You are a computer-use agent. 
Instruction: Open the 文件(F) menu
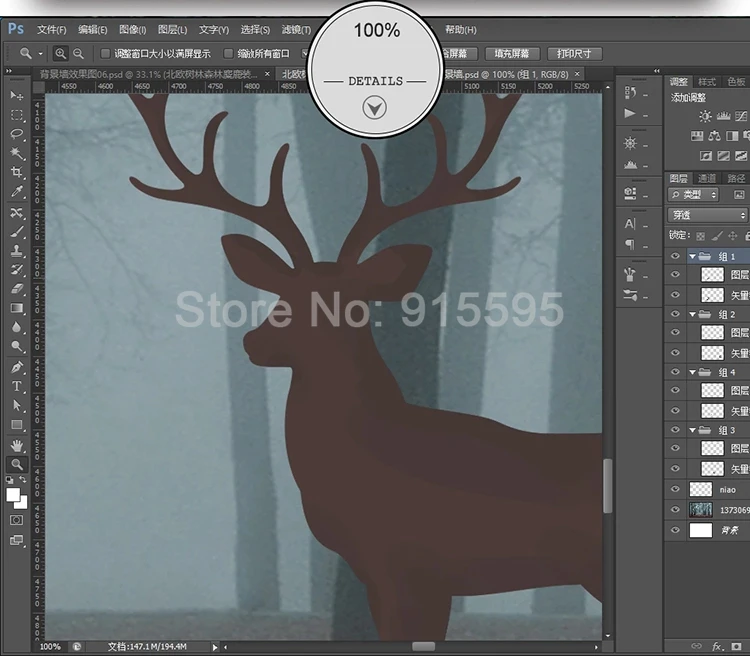click(x=52, y=30)
